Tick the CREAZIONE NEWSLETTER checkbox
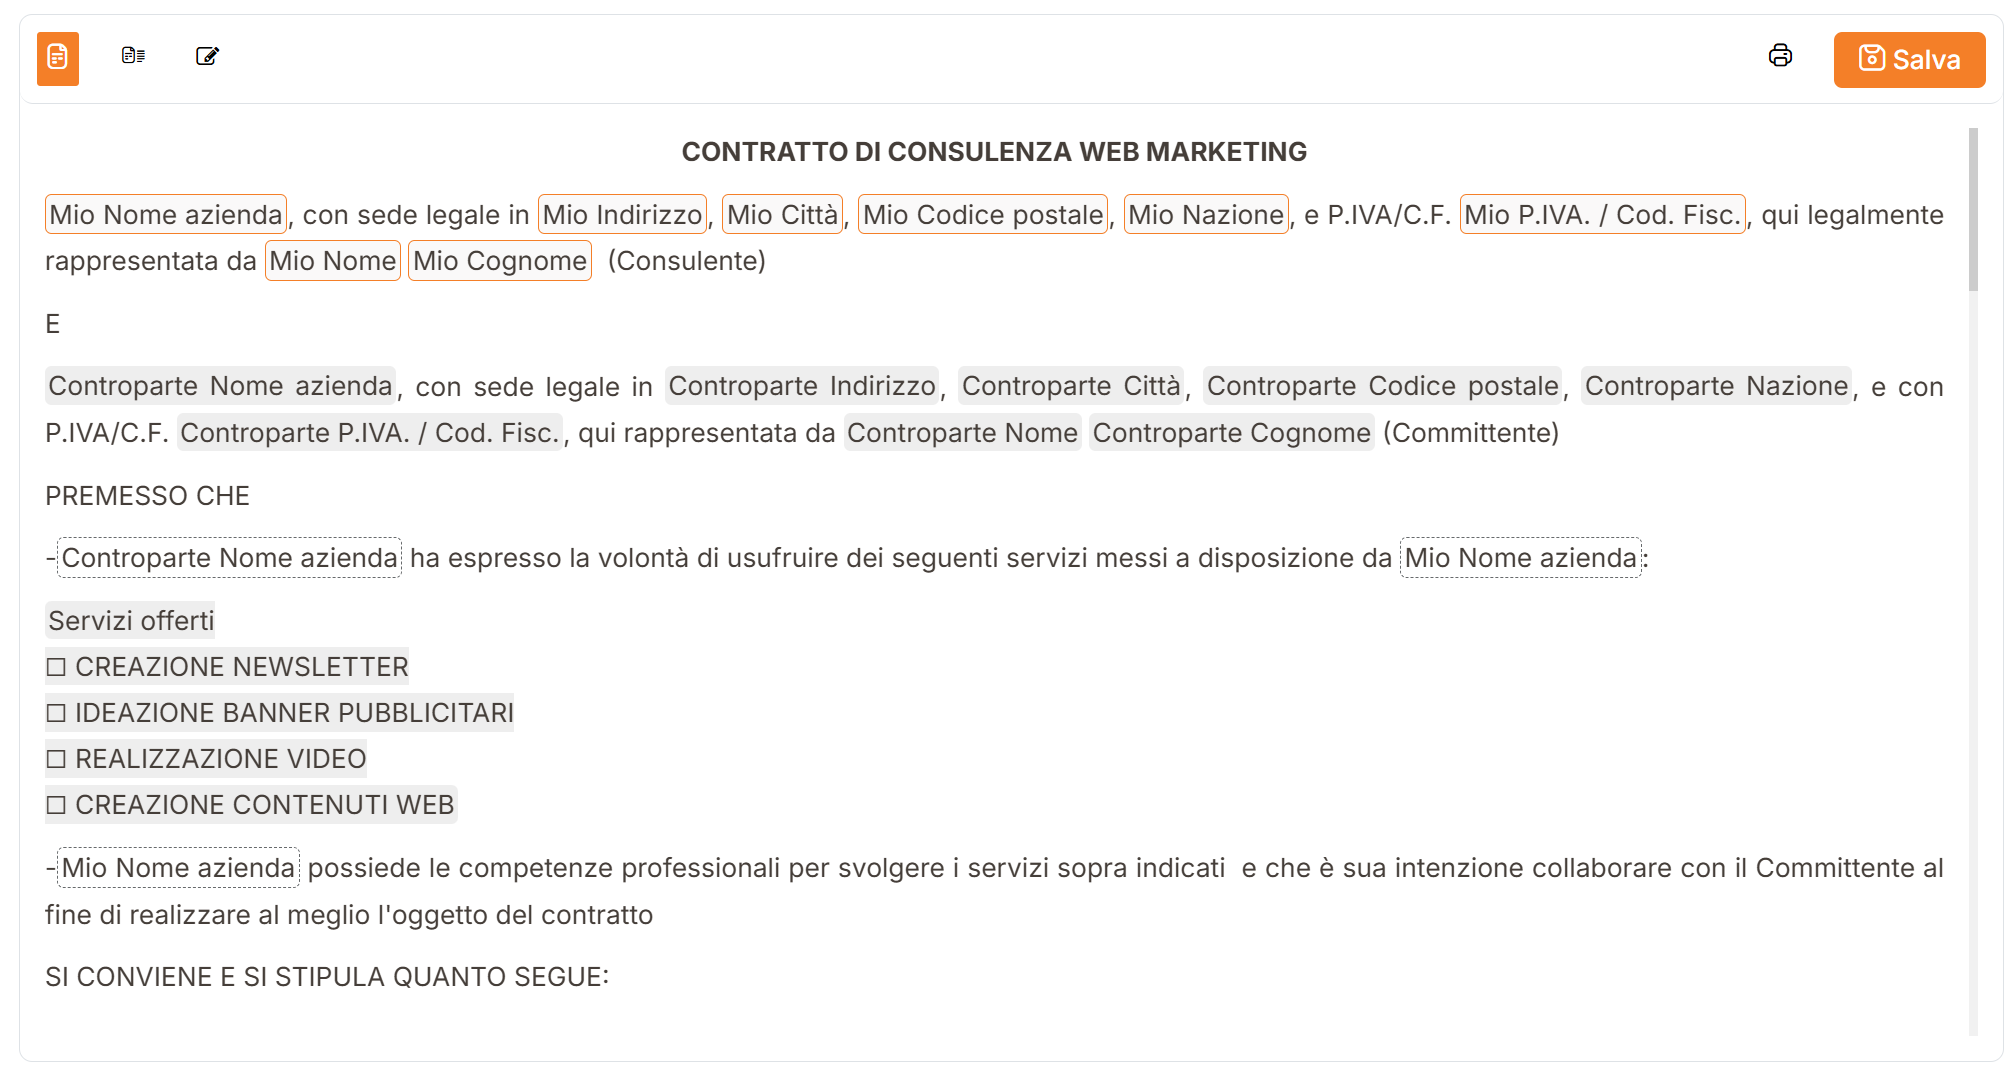The width and height of the screenshot is (2013, 1077). point(56,667)
